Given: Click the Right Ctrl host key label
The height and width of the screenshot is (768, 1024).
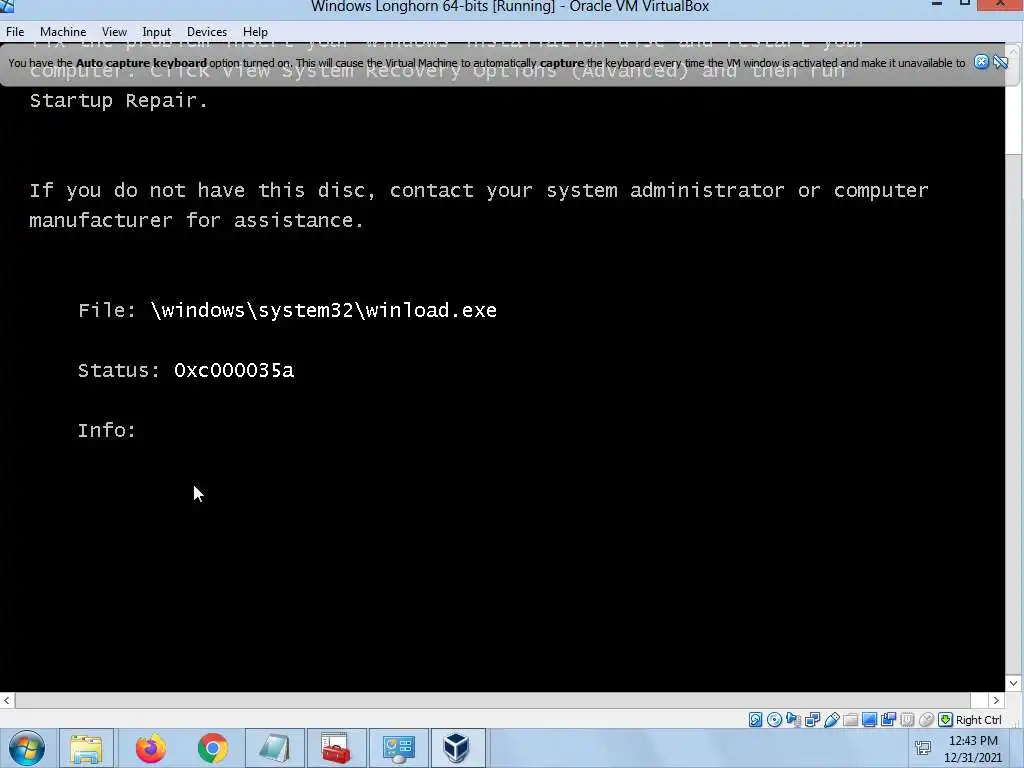Looking at the screenshot, I should [x=978, y=720].
